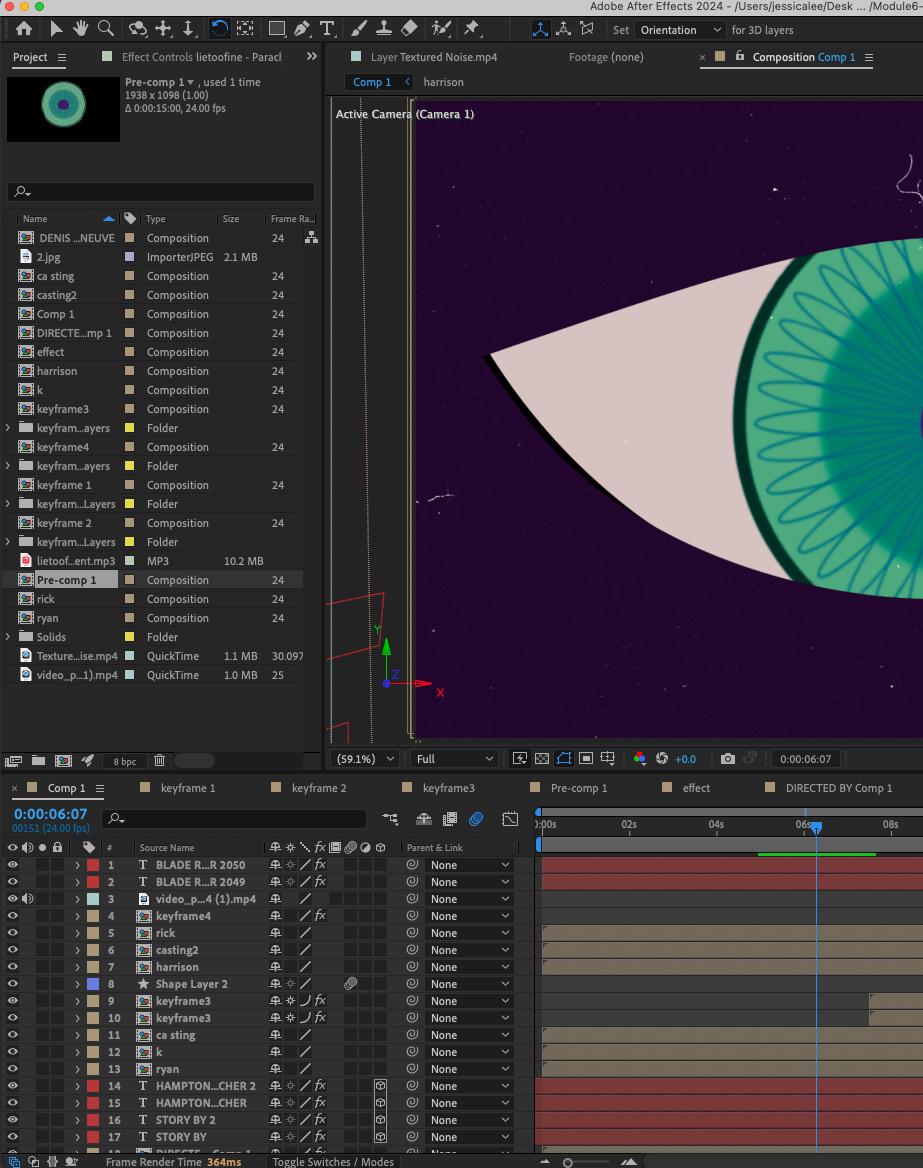The image size is (923, 1168).
Task: Open the Effect Controls panel tab
Action: pos(201,57)
